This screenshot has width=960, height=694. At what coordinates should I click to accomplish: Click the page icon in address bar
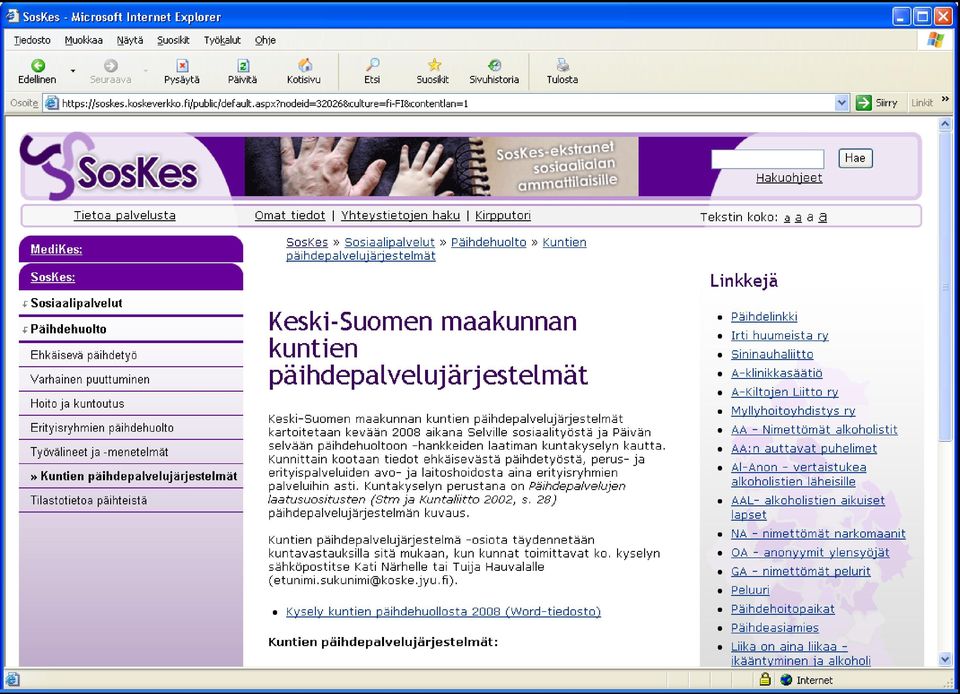coord(52,103)
